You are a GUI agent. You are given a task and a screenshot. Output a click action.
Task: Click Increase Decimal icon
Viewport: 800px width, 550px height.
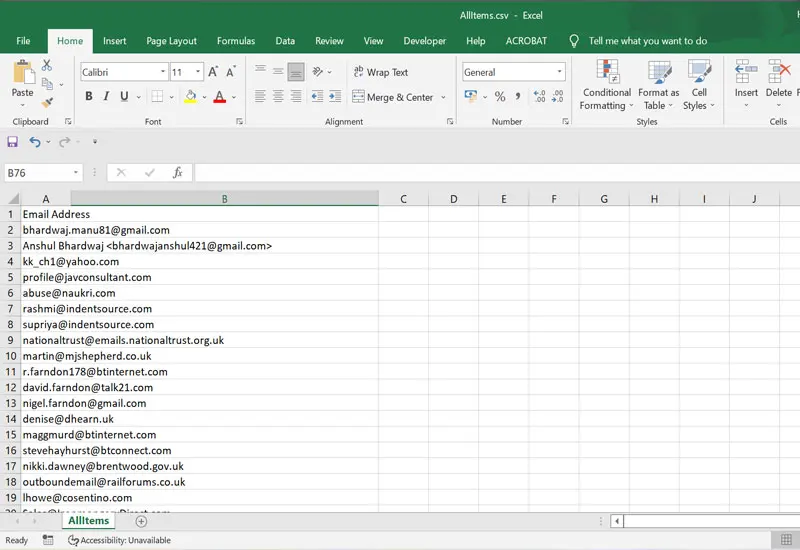click(x=539, y=96)
